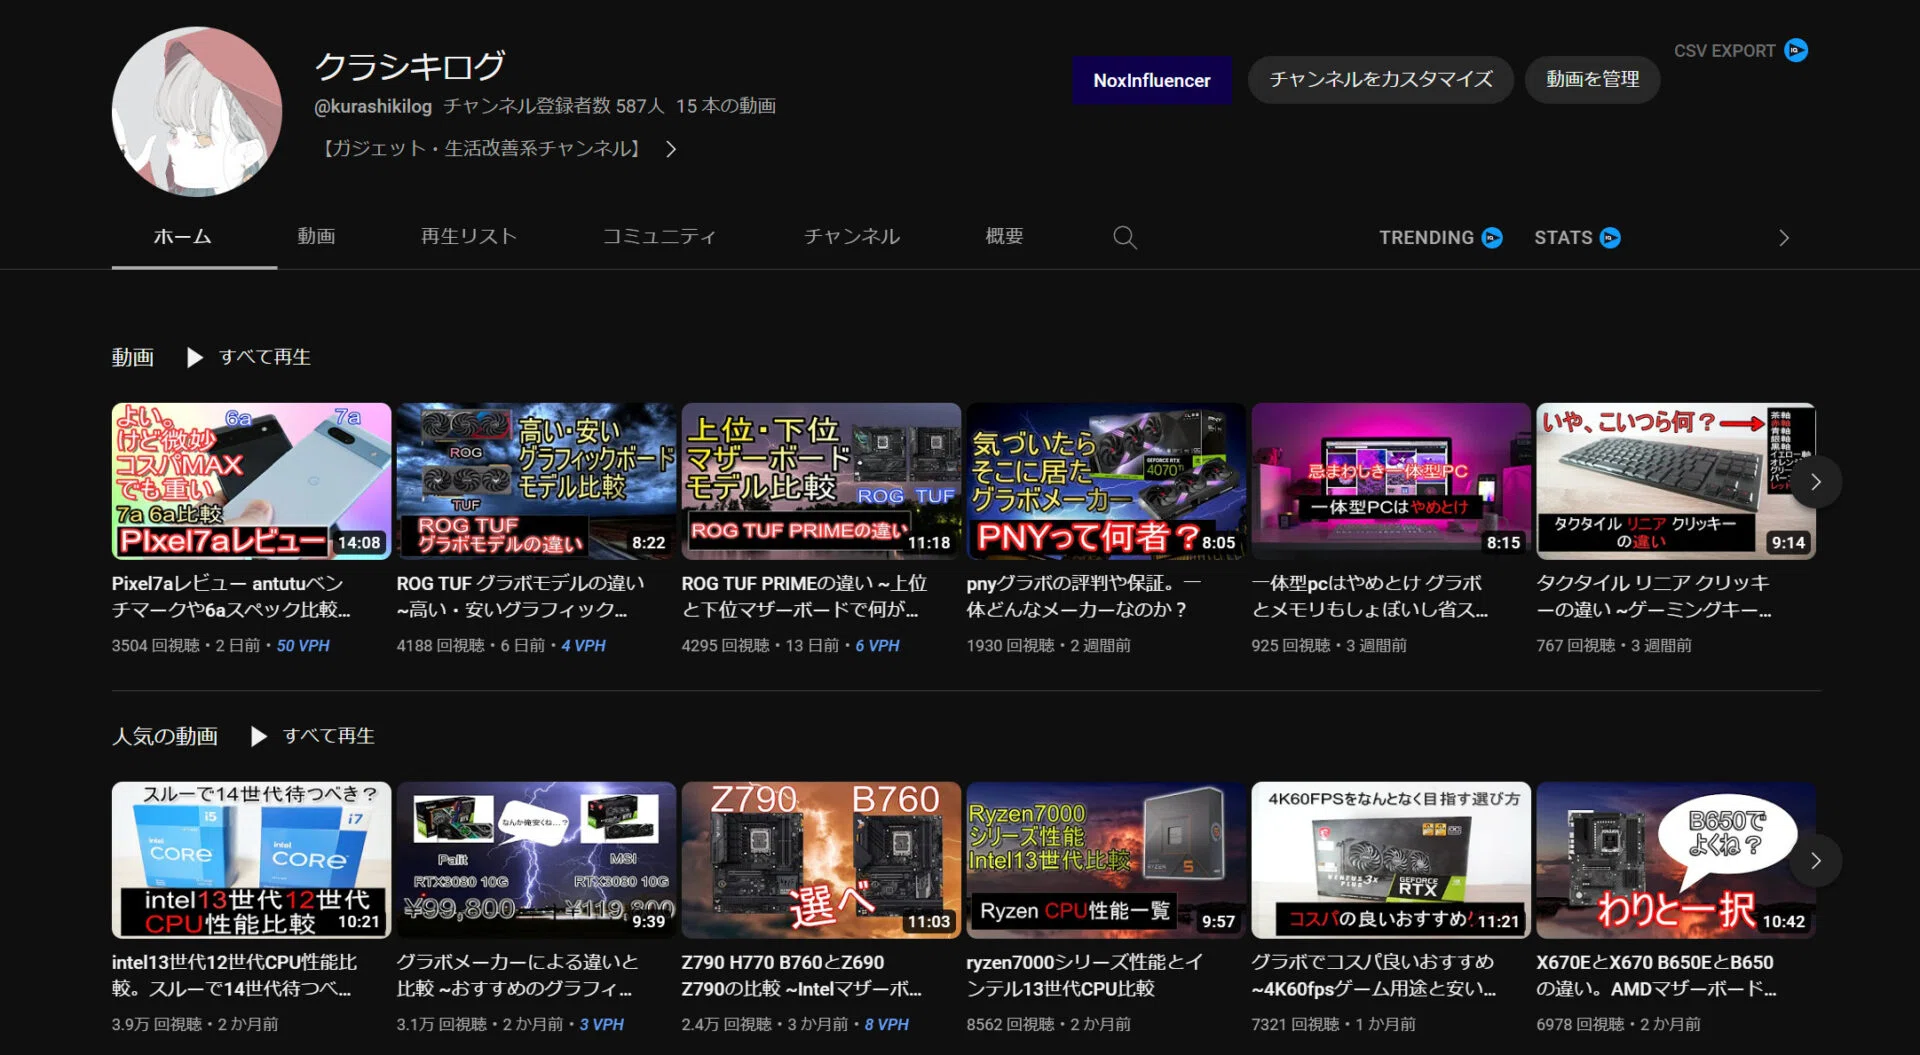Viewport: 1920px width, 1055px height.
Task: Click すべて再生 in the 人気の動画 section
Action: click(x=328, y=736)
